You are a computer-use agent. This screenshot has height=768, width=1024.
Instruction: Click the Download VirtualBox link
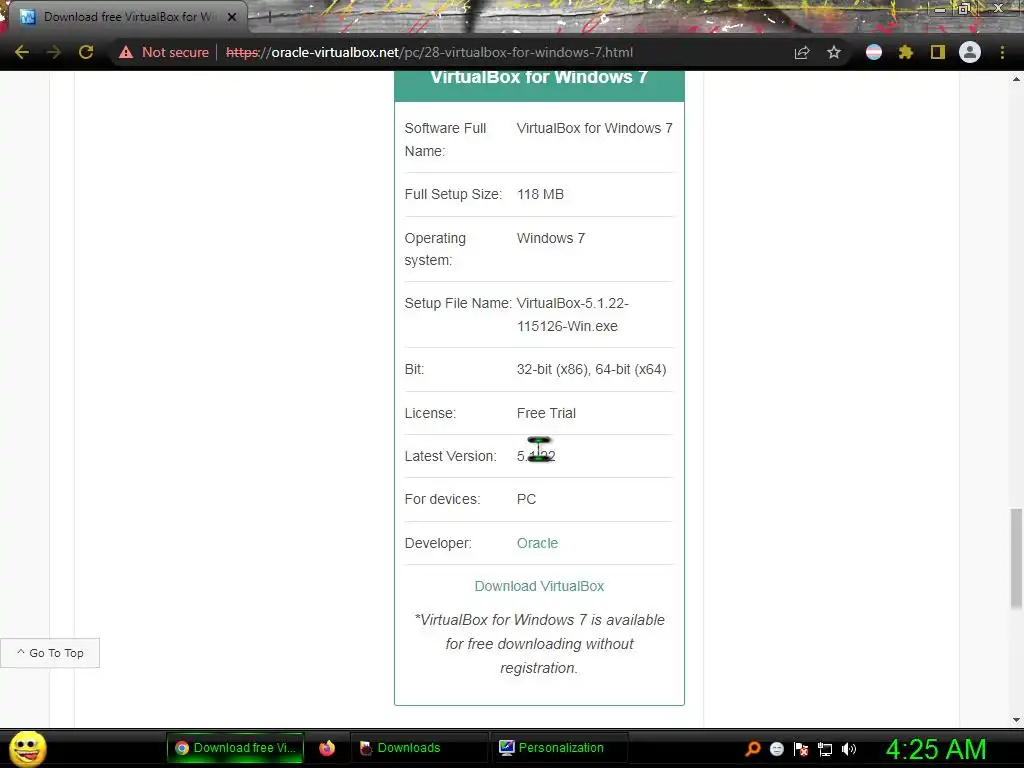tap(539, 586)
